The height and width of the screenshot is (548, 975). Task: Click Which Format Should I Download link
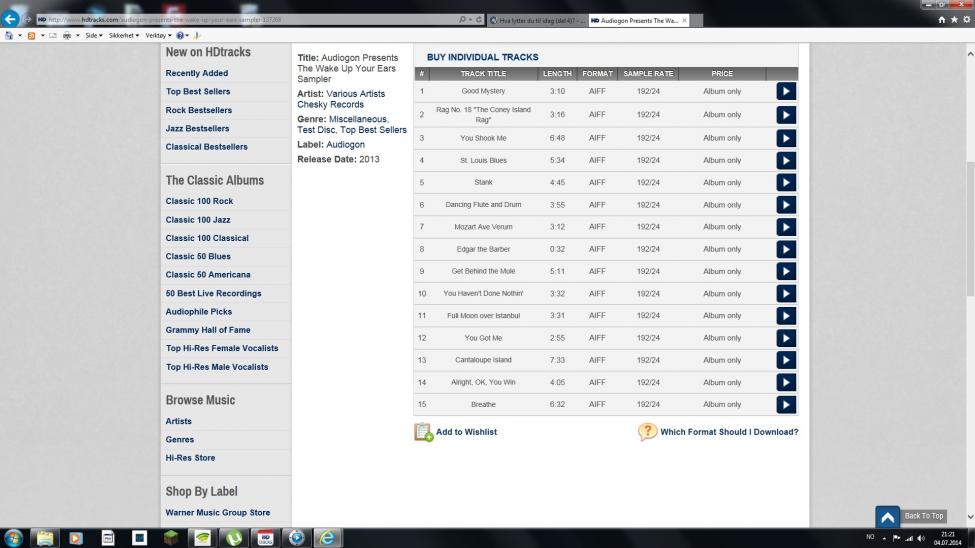tap(729, 432)
